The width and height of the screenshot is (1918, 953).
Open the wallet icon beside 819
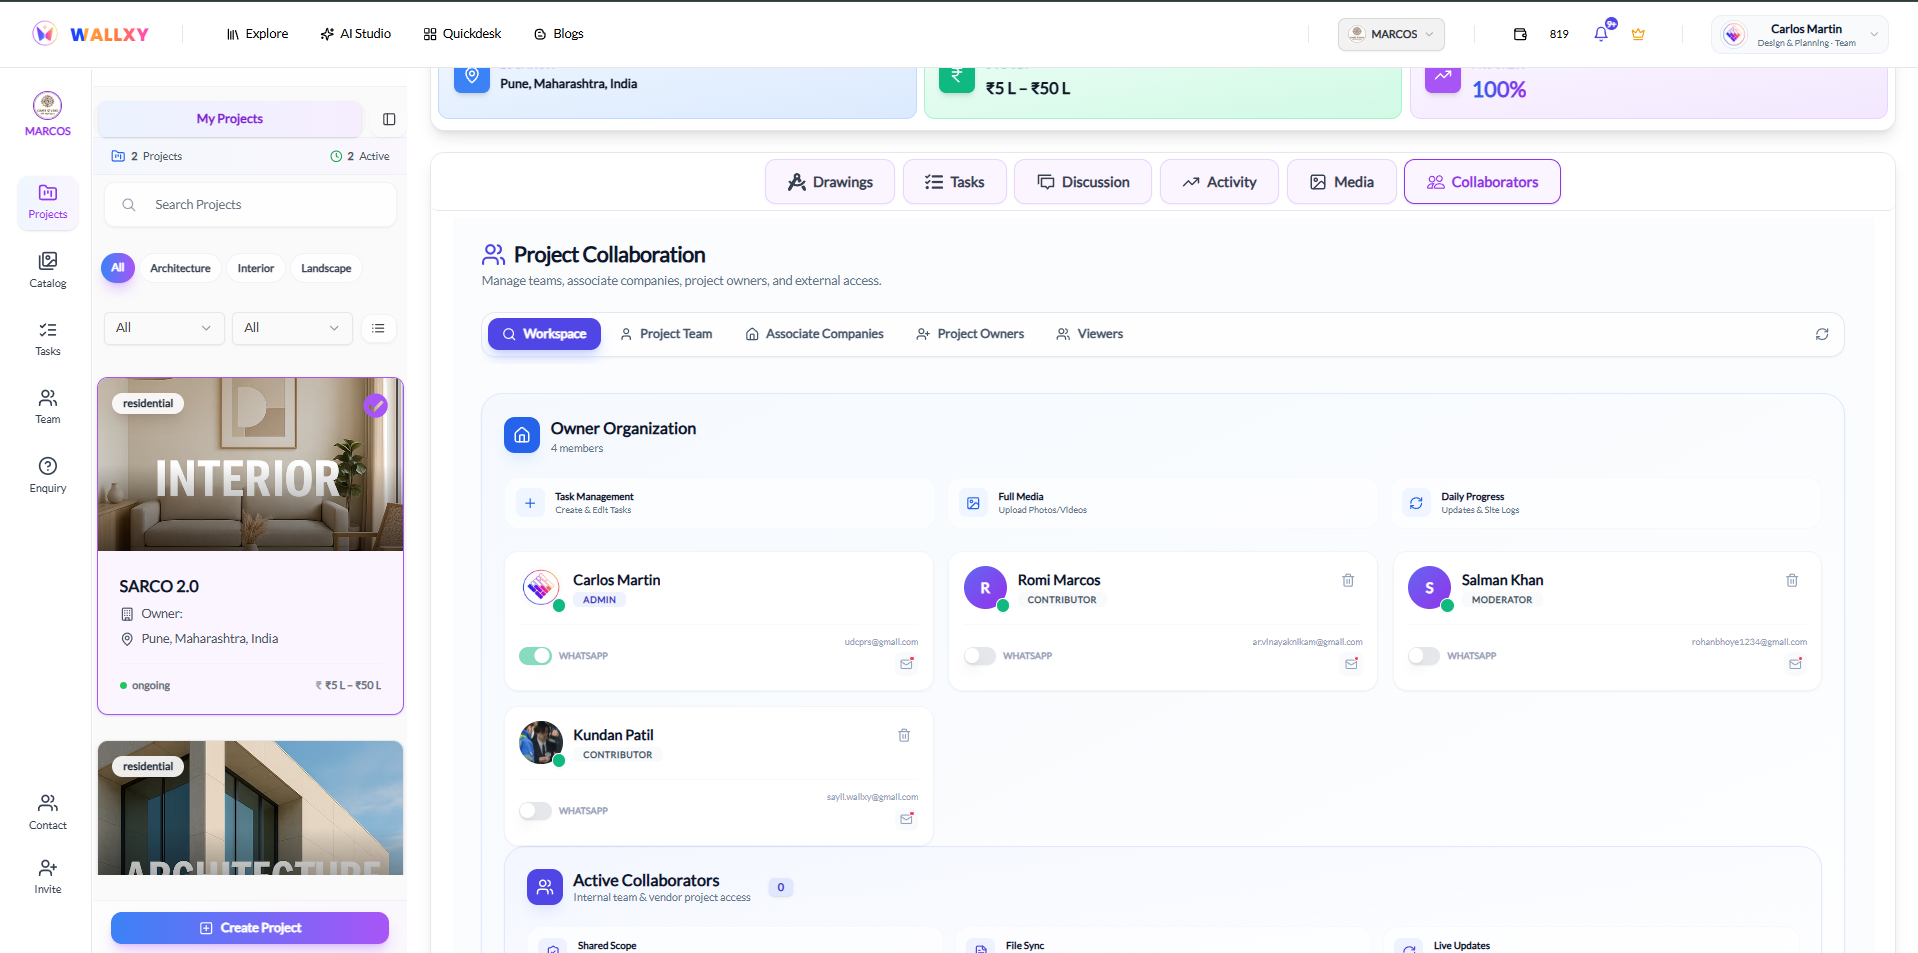pyautogui.click(x=1520, y=34)
